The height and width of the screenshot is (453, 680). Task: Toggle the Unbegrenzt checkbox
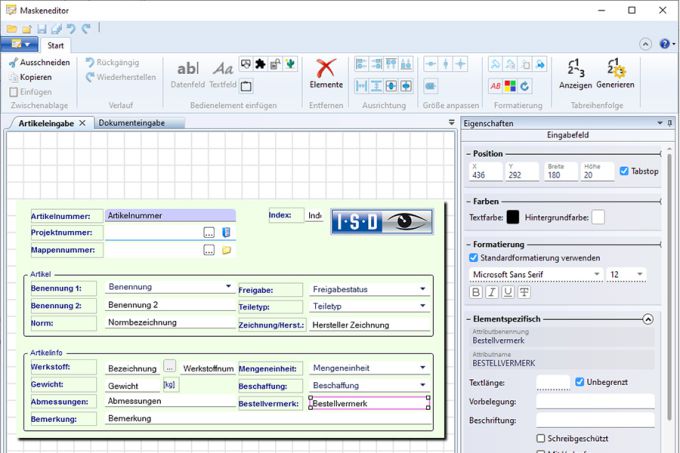(x=581, y=382)
